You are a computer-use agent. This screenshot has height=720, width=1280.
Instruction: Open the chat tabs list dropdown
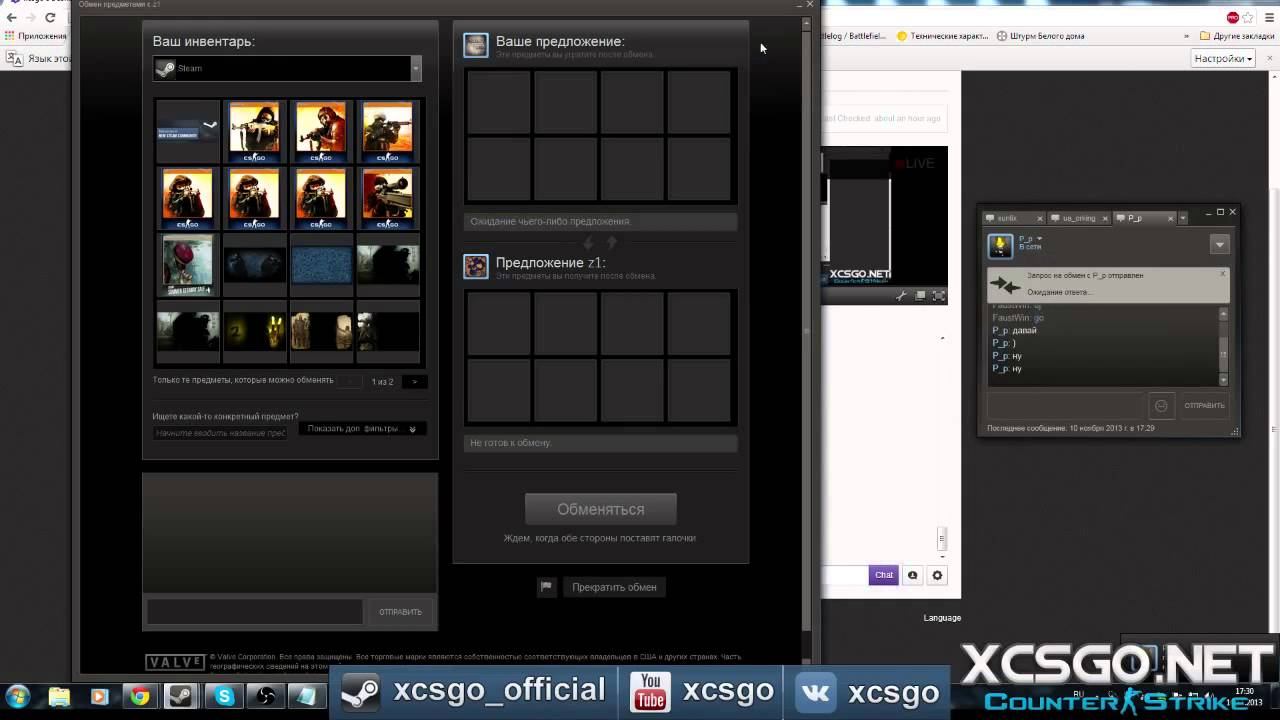(1183, 218)
